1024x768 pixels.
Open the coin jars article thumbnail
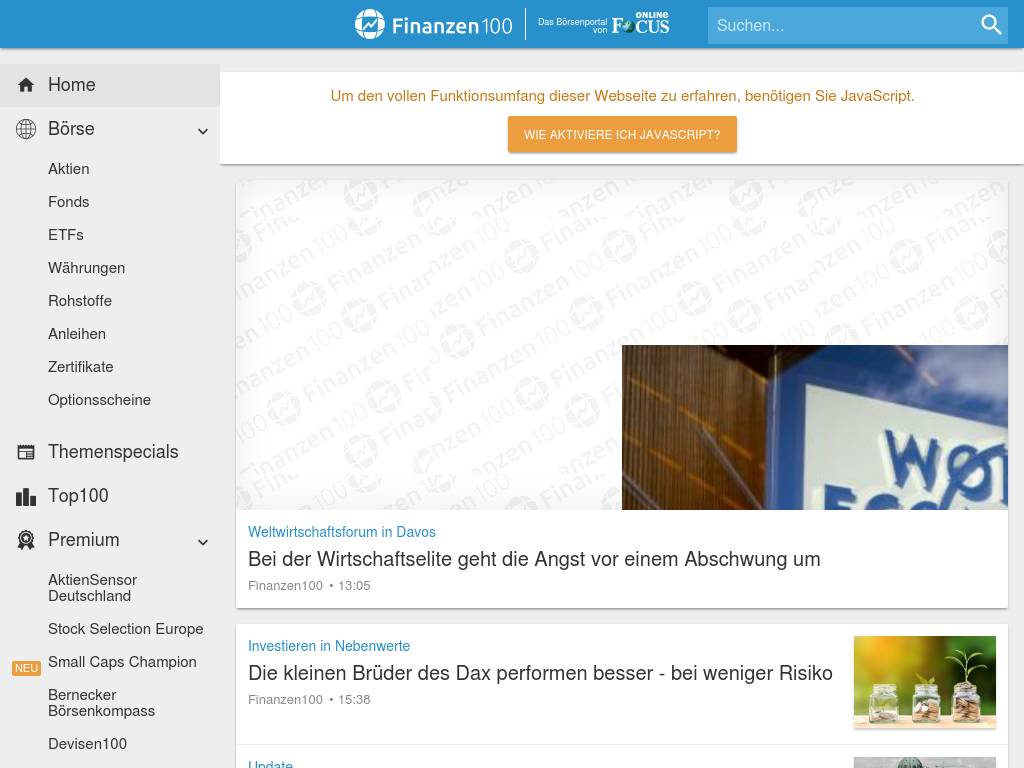[x=924, y=681]
